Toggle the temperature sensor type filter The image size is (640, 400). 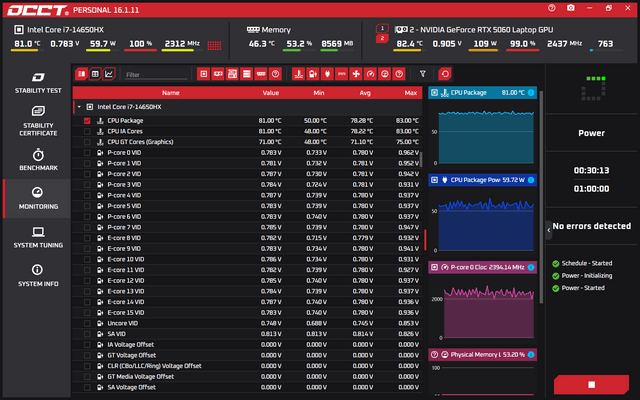(298, 74)
